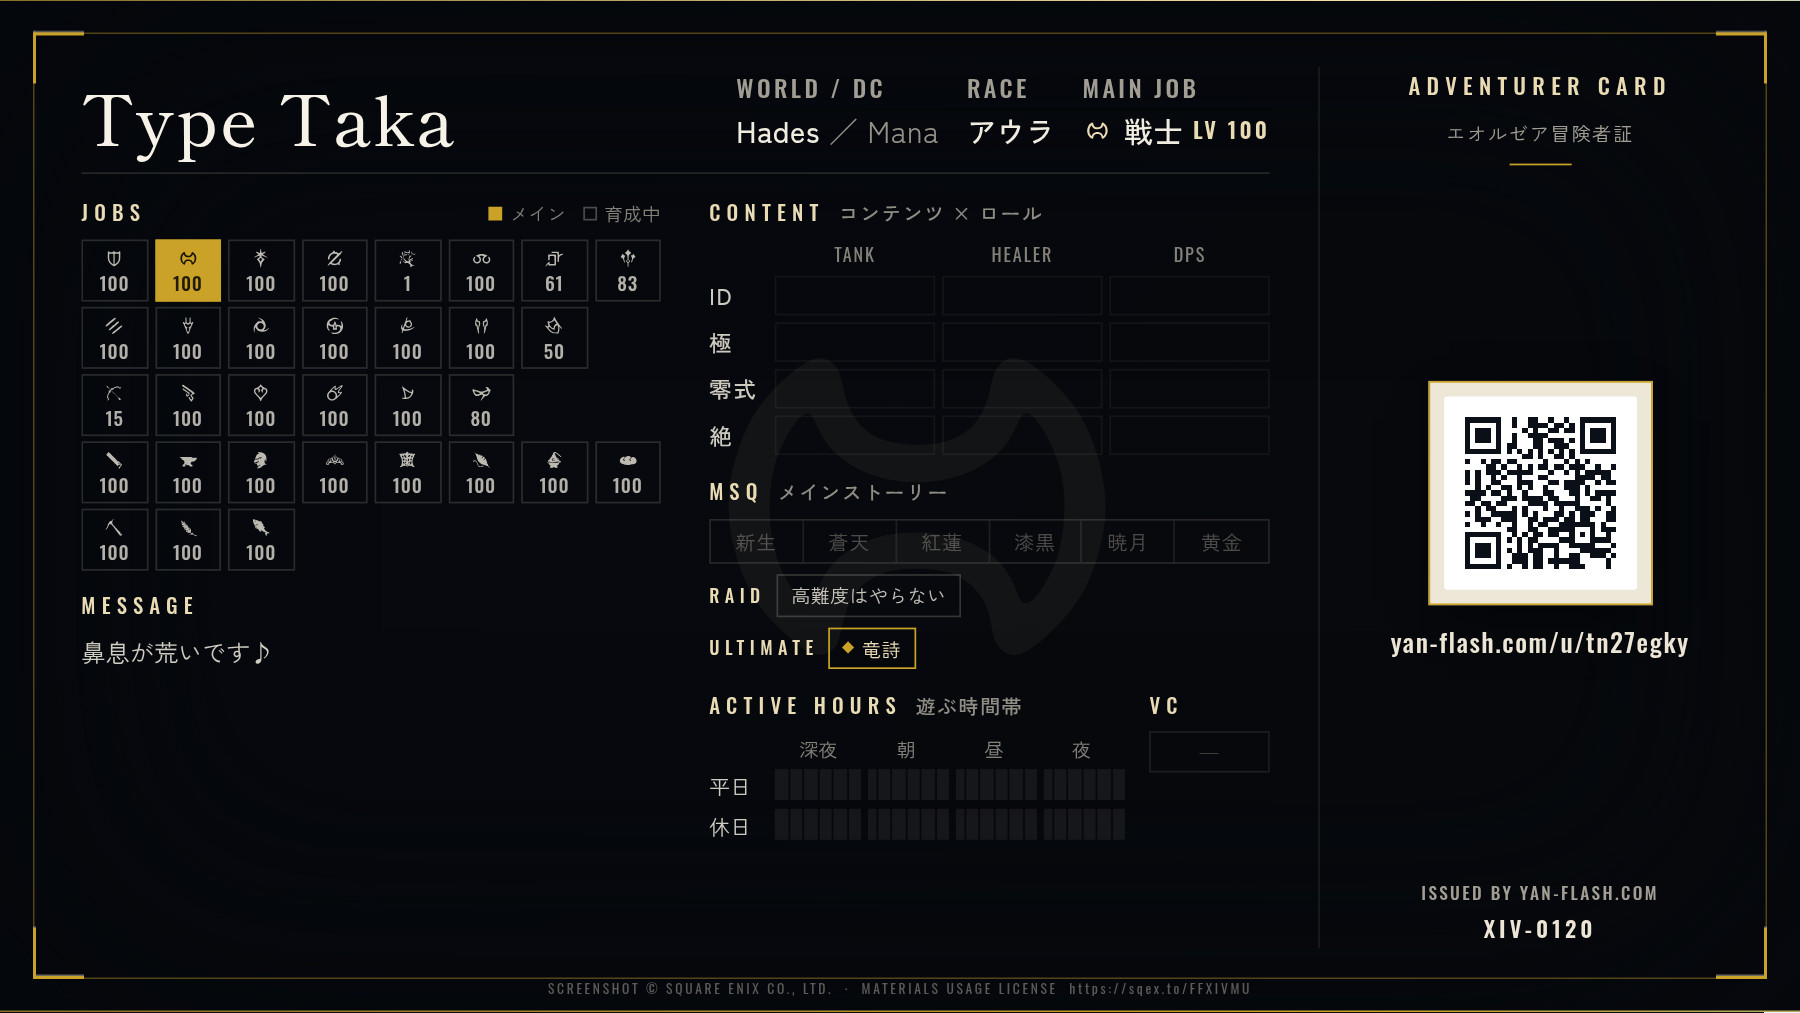Select the highlighted Warrior job tile

tap(187, 271)
